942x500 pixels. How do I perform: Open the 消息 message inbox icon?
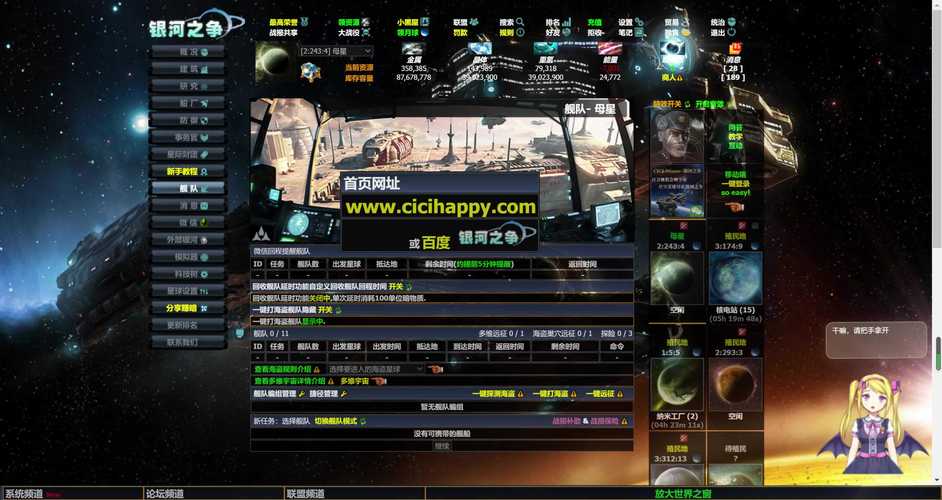click(x=735, y=49)
